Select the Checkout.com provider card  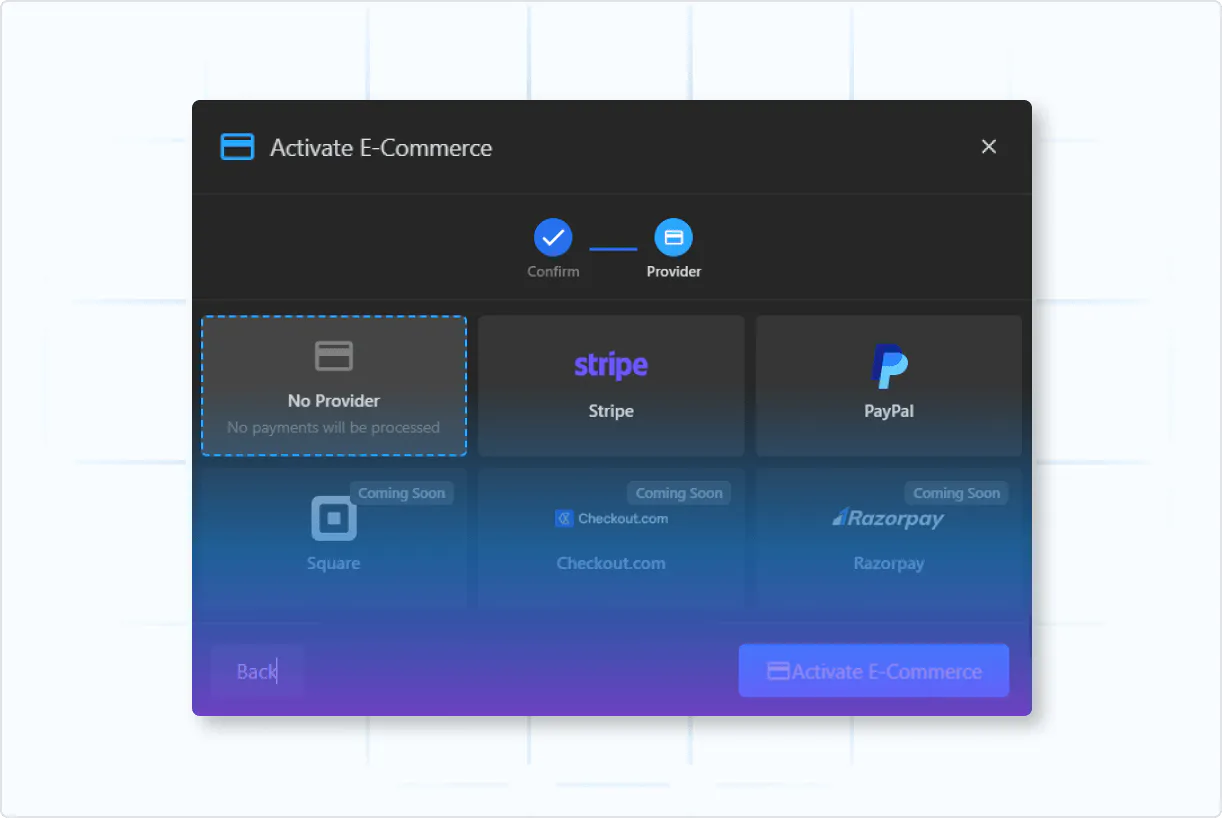click(611, 538)
